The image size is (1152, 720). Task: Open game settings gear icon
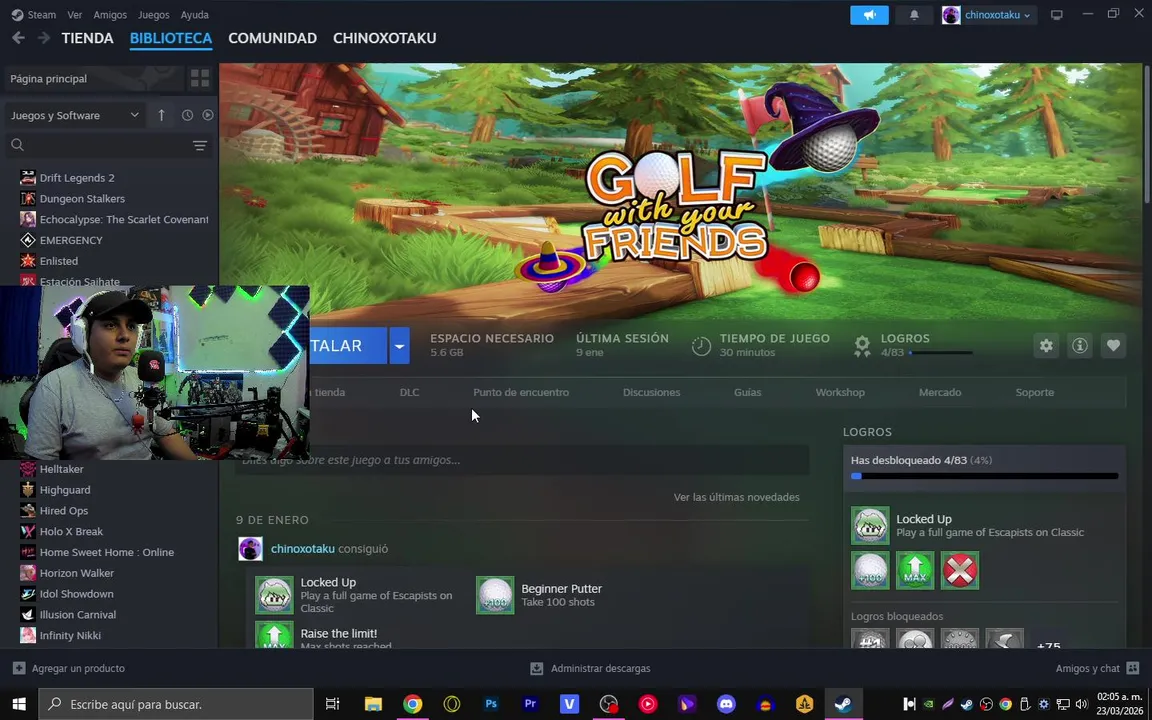tap(1046, 345)
